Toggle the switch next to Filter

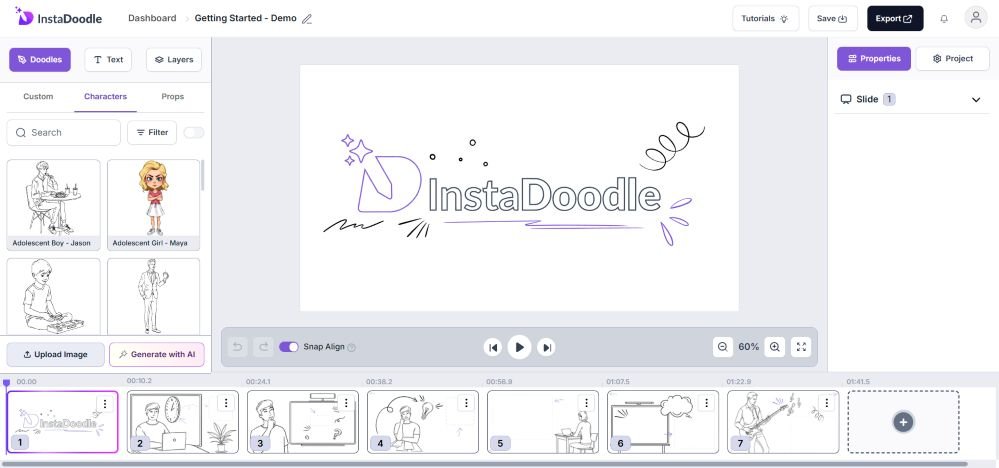pos(194,132)
